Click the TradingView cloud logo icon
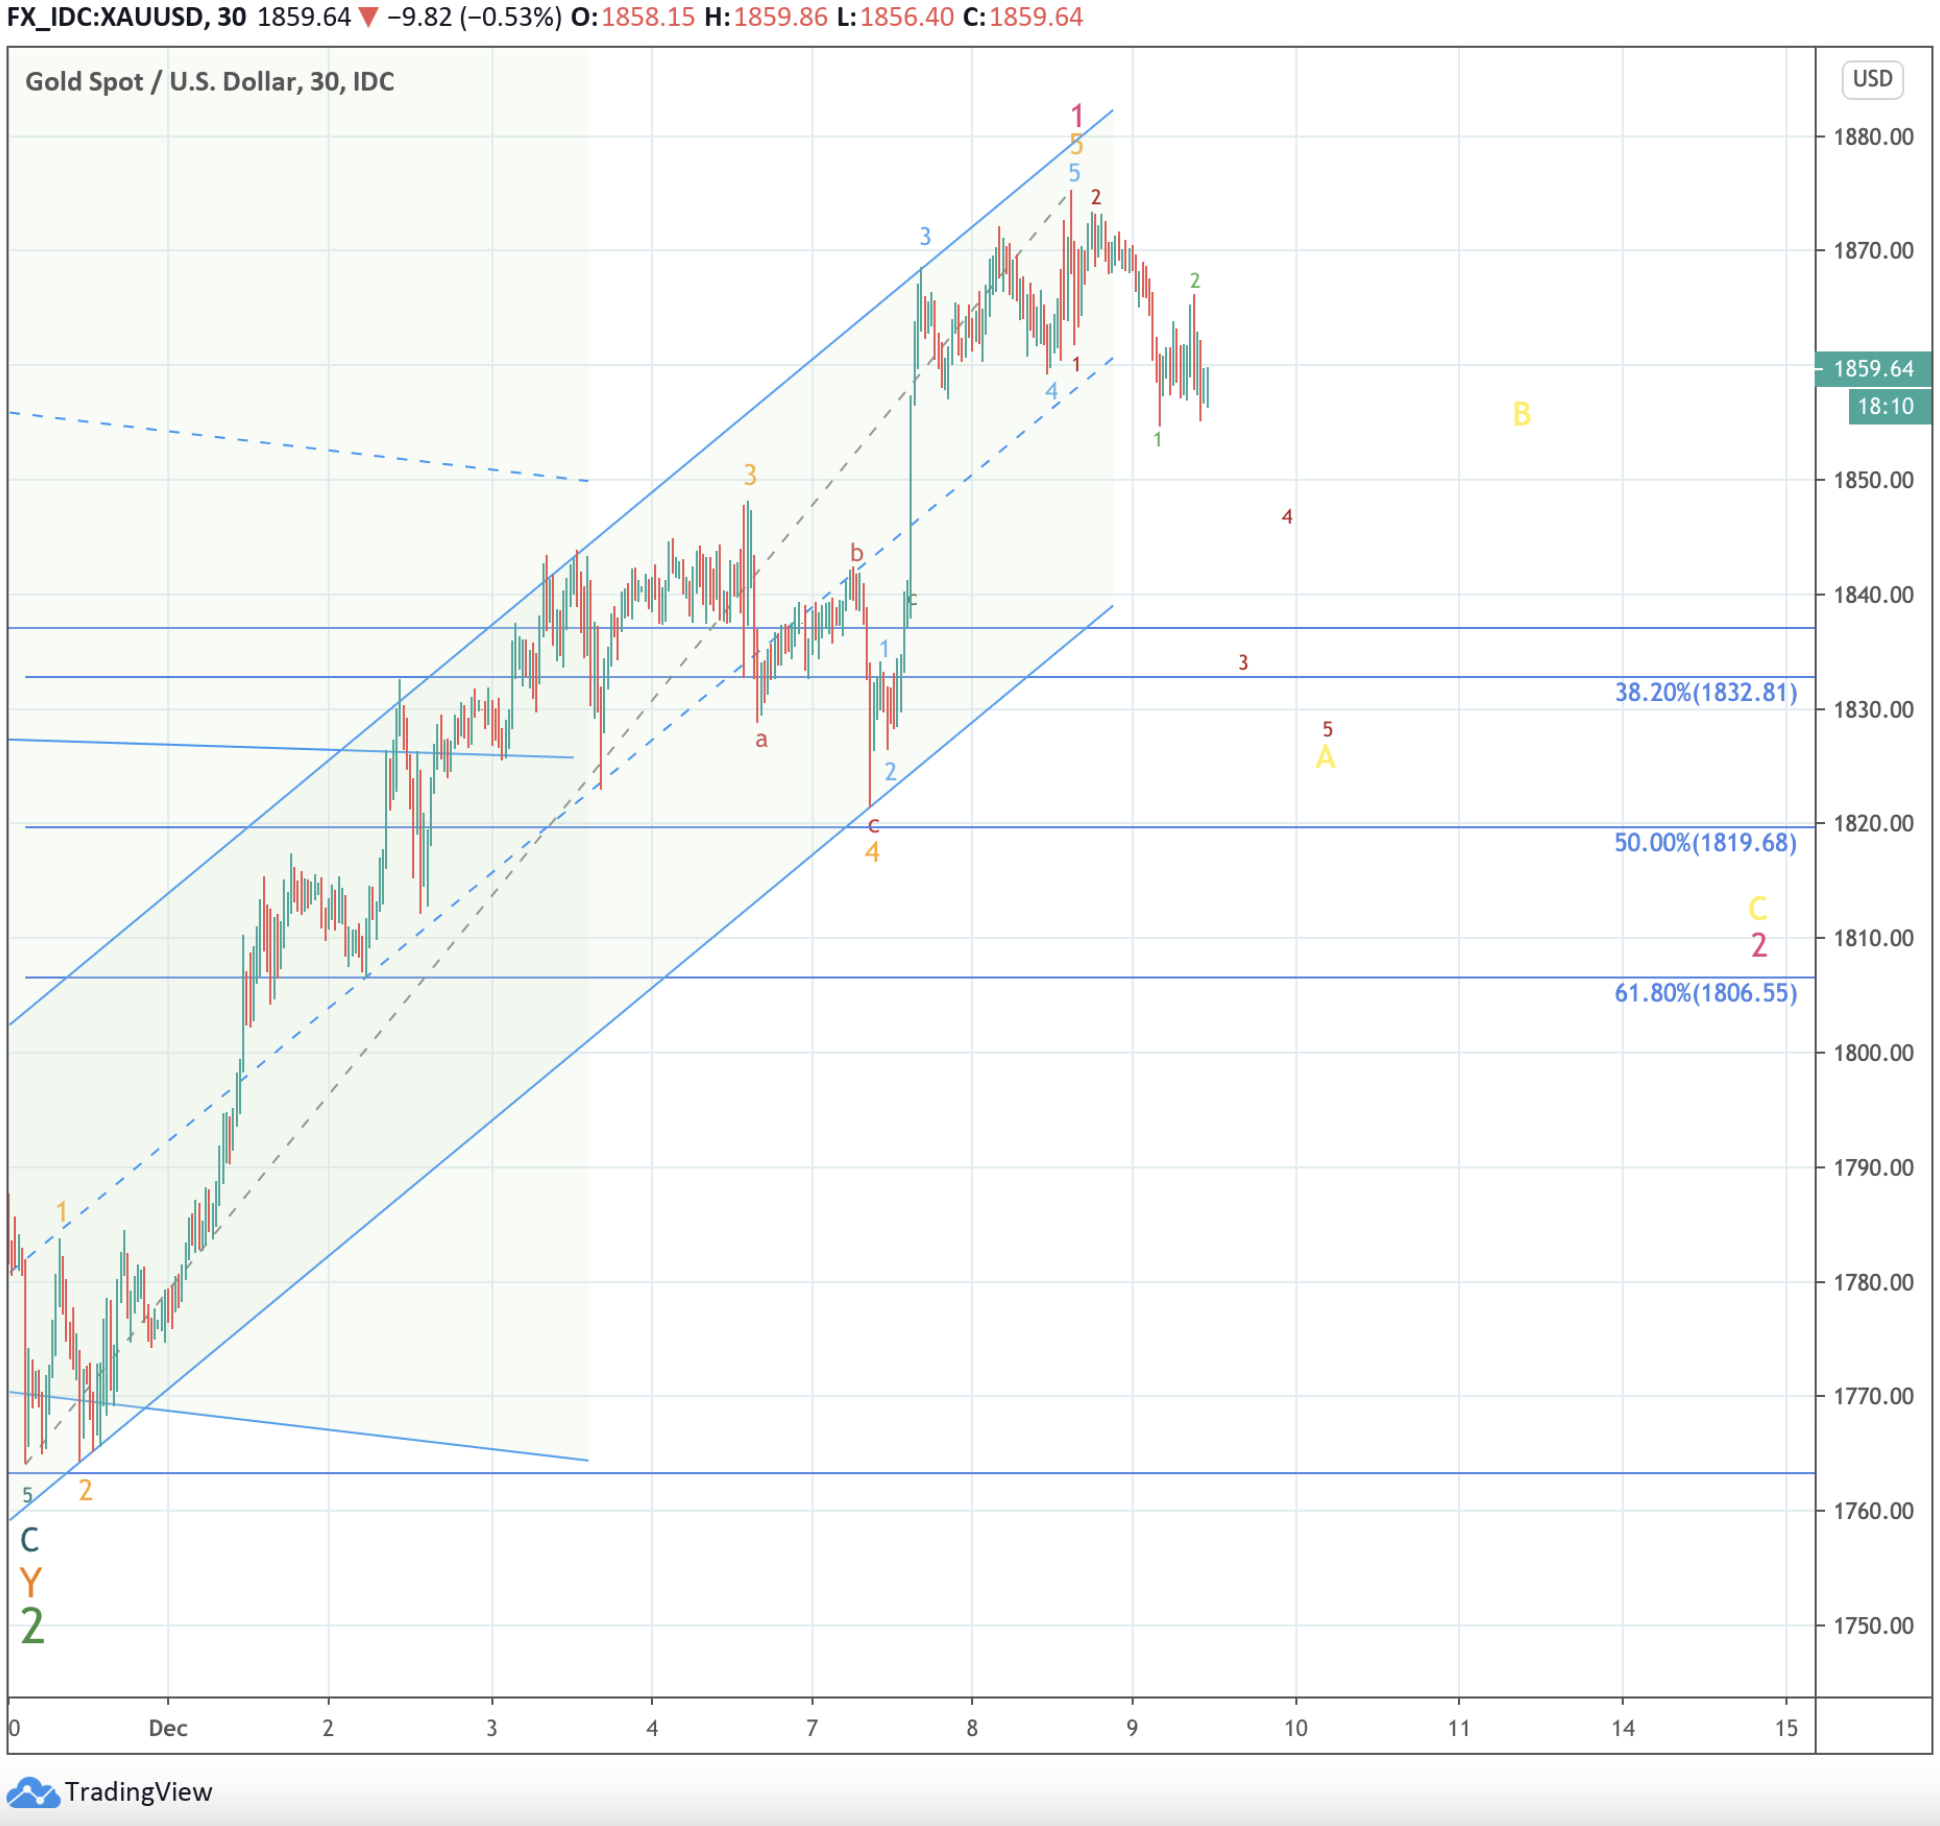 (33, 1793)
